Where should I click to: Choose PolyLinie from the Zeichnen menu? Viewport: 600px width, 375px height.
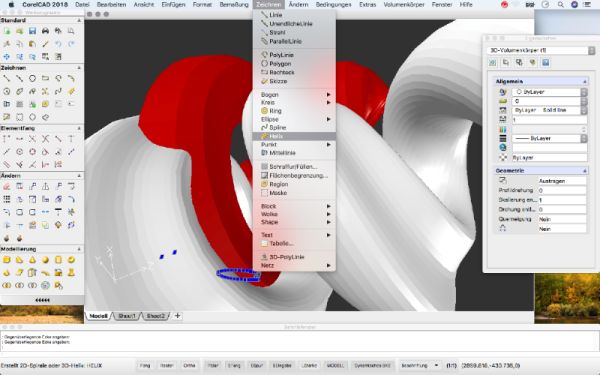coord(294,55)
